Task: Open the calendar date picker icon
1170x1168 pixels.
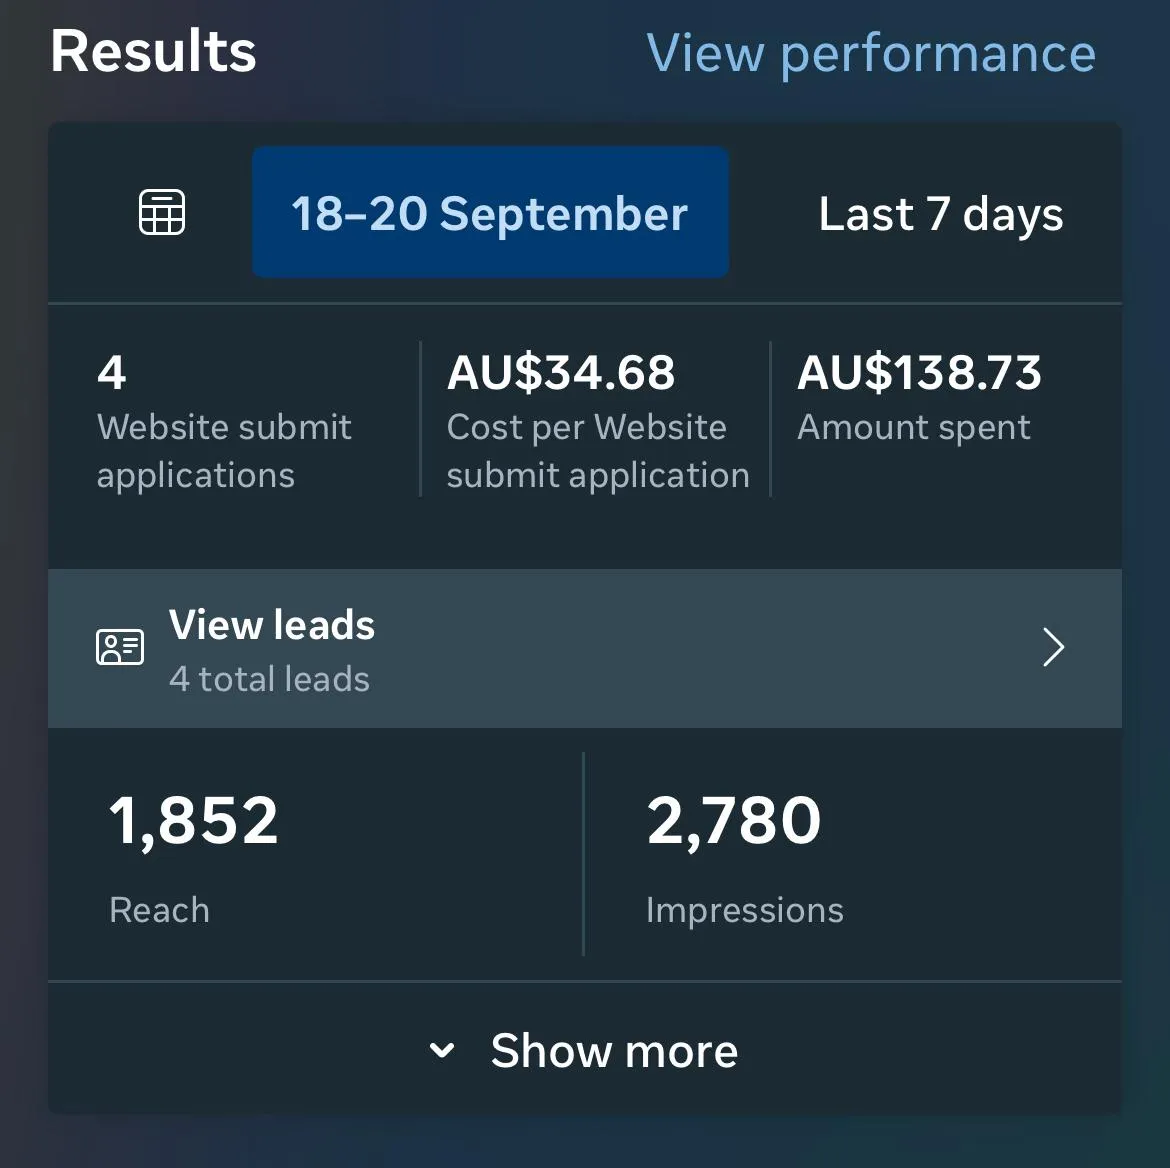Action: [162, 212]
